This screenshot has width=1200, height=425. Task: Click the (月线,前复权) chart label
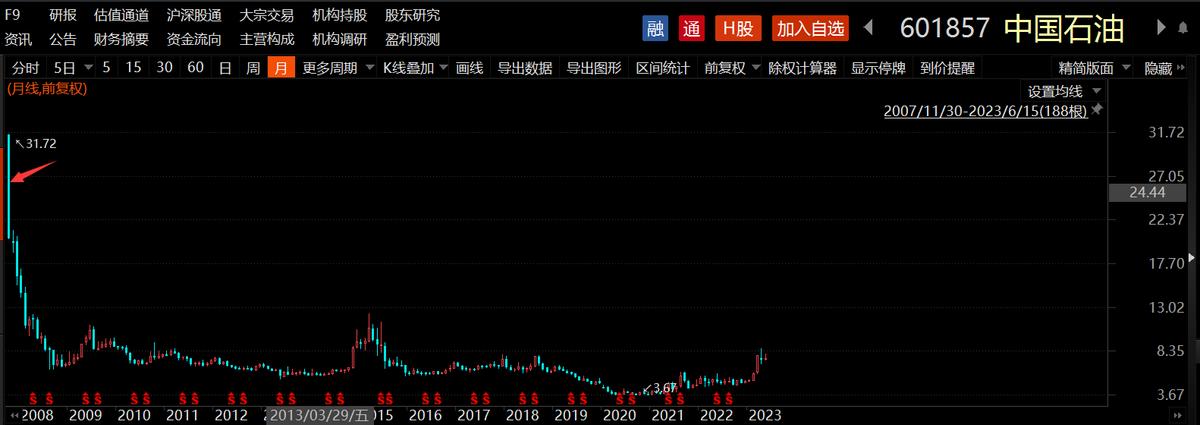point(47,88)
